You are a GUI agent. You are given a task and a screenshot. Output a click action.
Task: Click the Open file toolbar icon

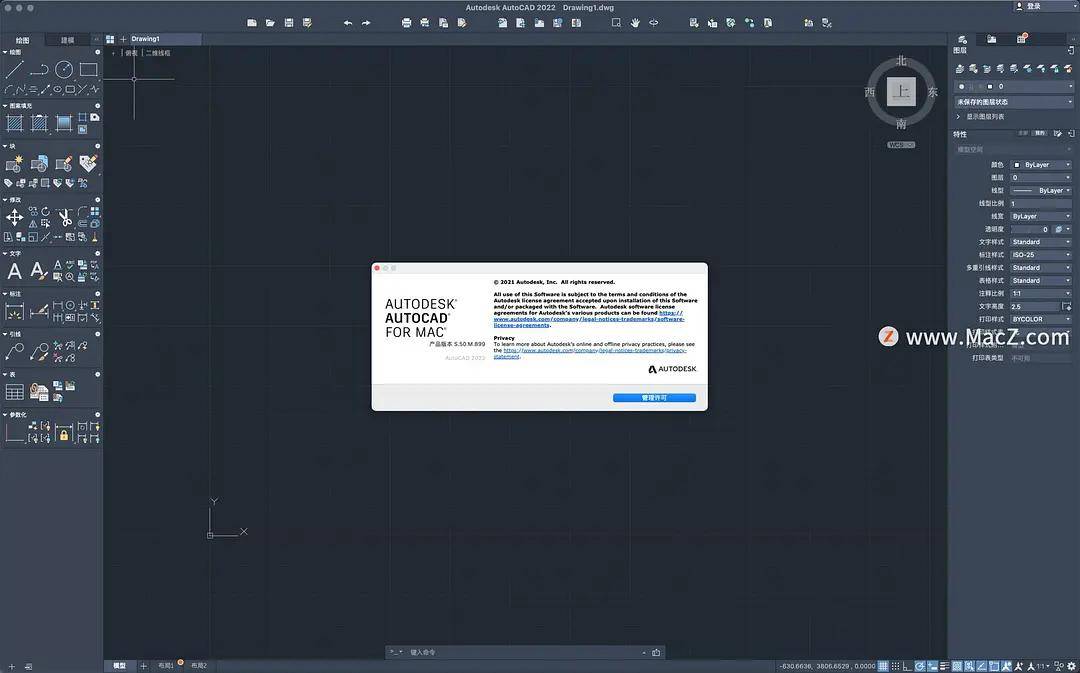271,23
